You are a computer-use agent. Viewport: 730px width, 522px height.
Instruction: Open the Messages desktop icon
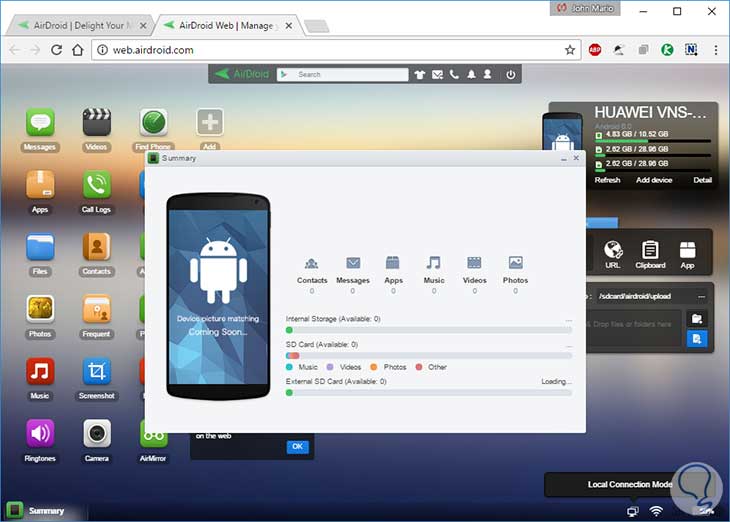(40, 123)
